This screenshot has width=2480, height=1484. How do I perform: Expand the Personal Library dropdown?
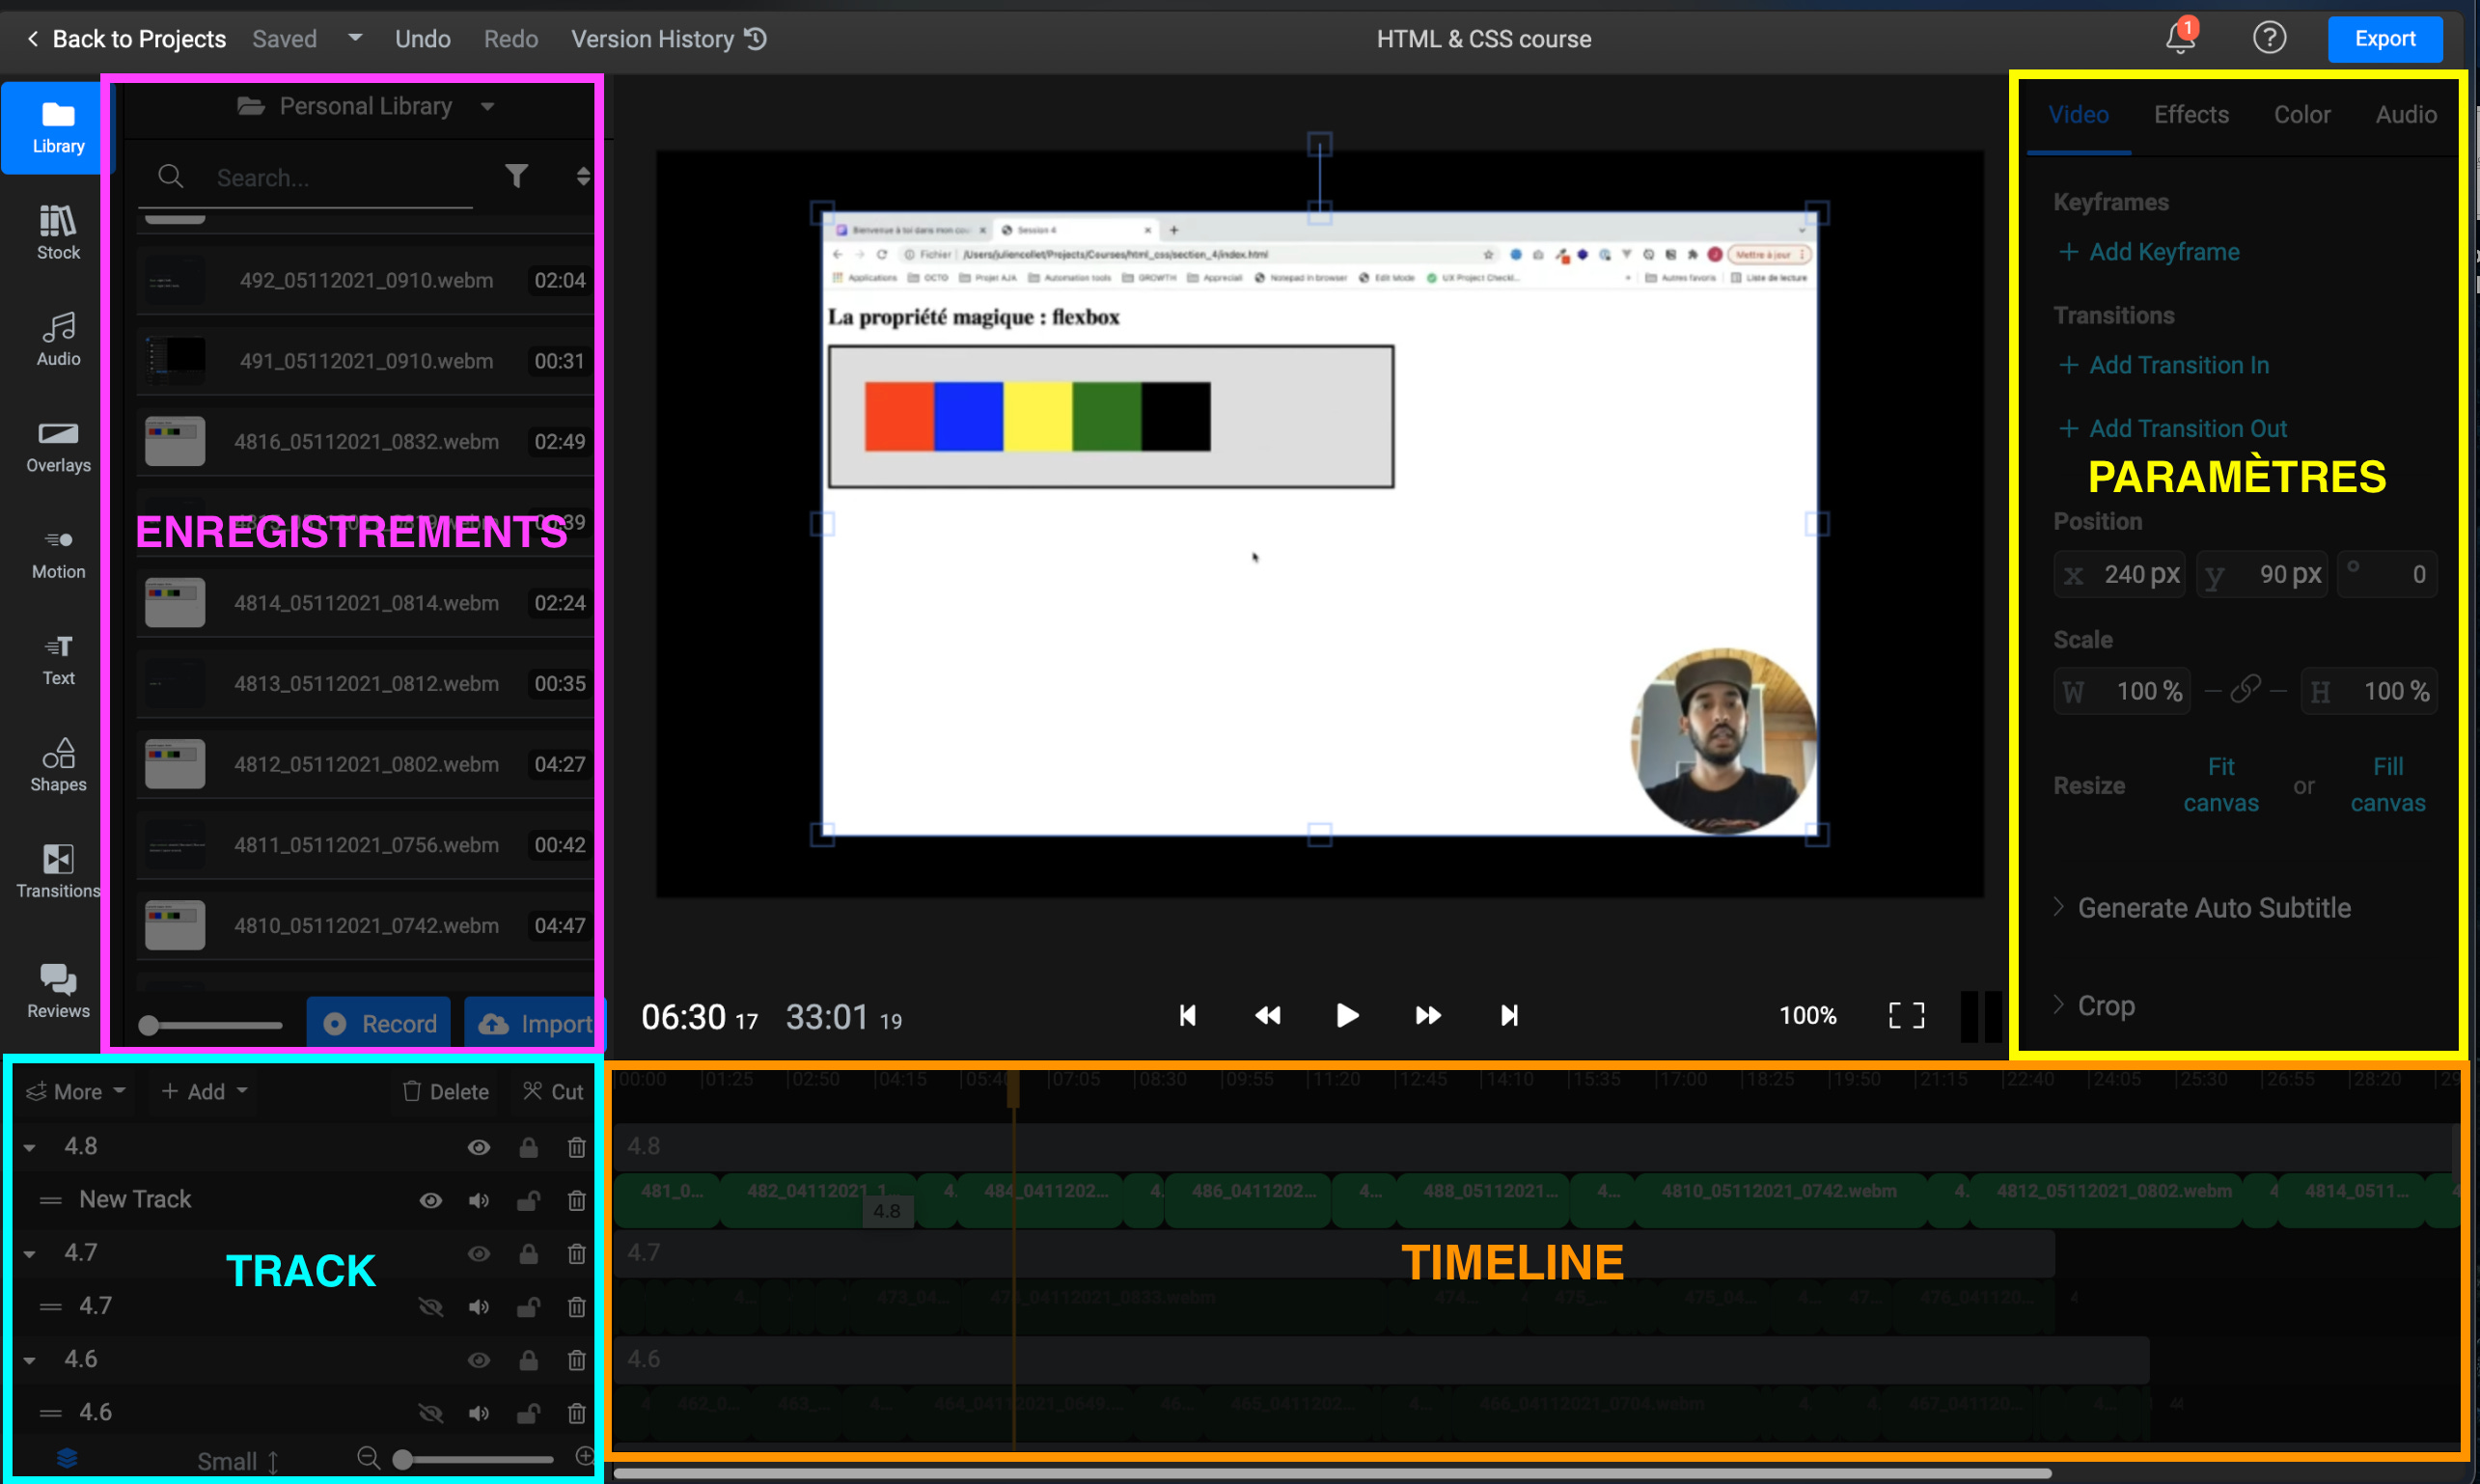pyautogui.click(x=487, y=107)
